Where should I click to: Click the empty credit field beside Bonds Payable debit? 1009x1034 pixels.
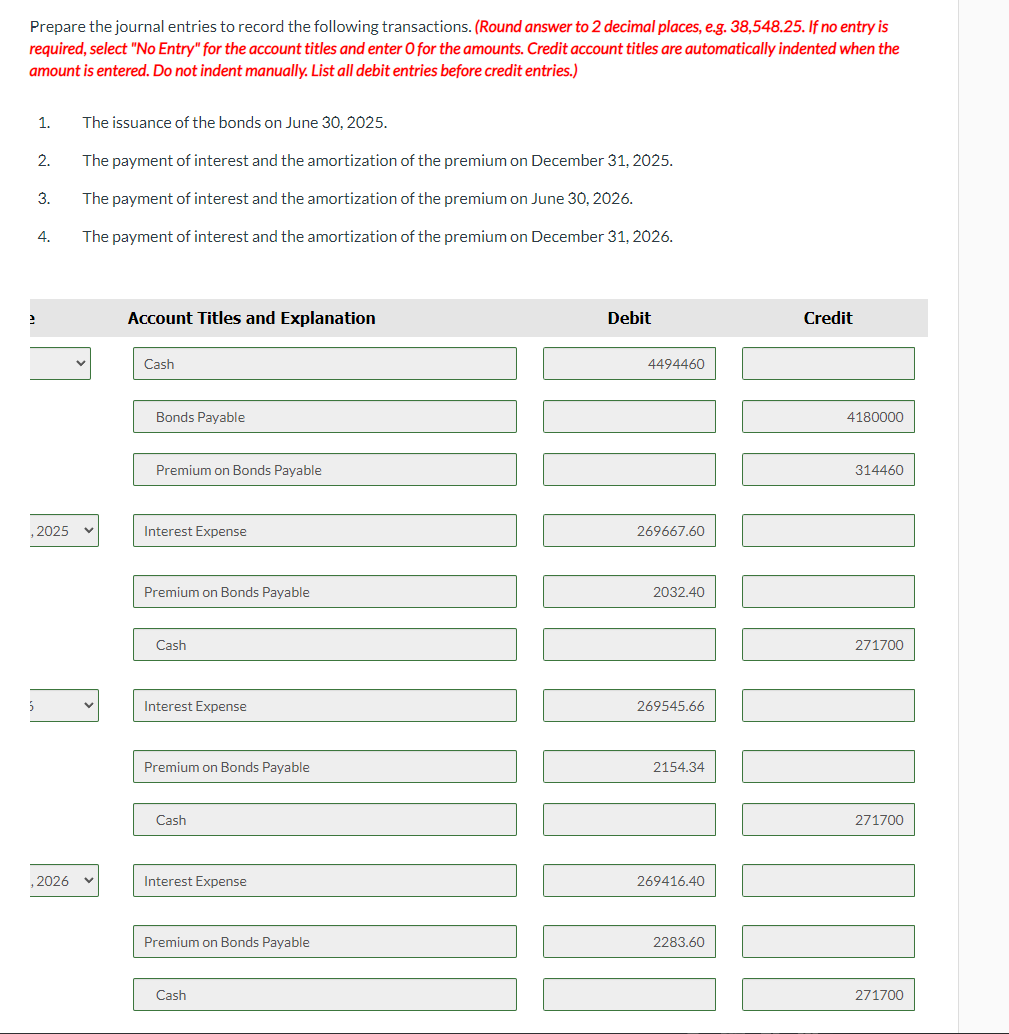coord(628,416)
